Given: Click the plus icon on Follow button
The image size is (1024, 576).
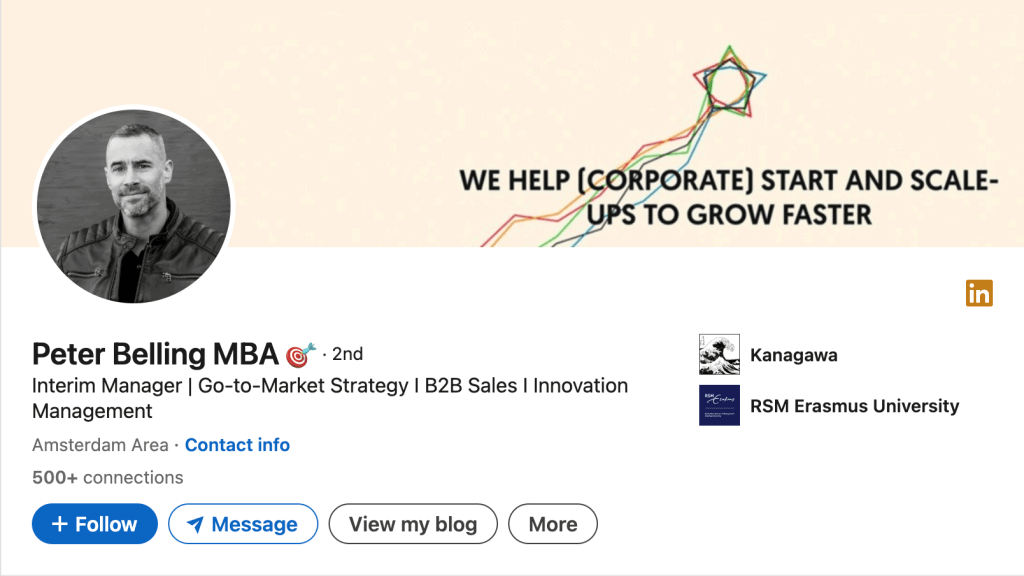Looking at the screenshot, I should (60, 524).
